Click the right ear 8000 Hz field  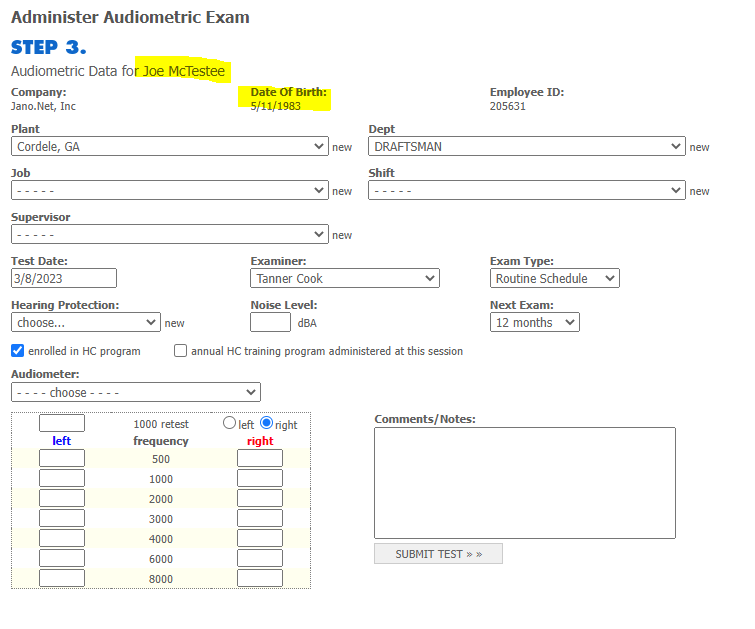pyautogui.click(x=260, y=578)
